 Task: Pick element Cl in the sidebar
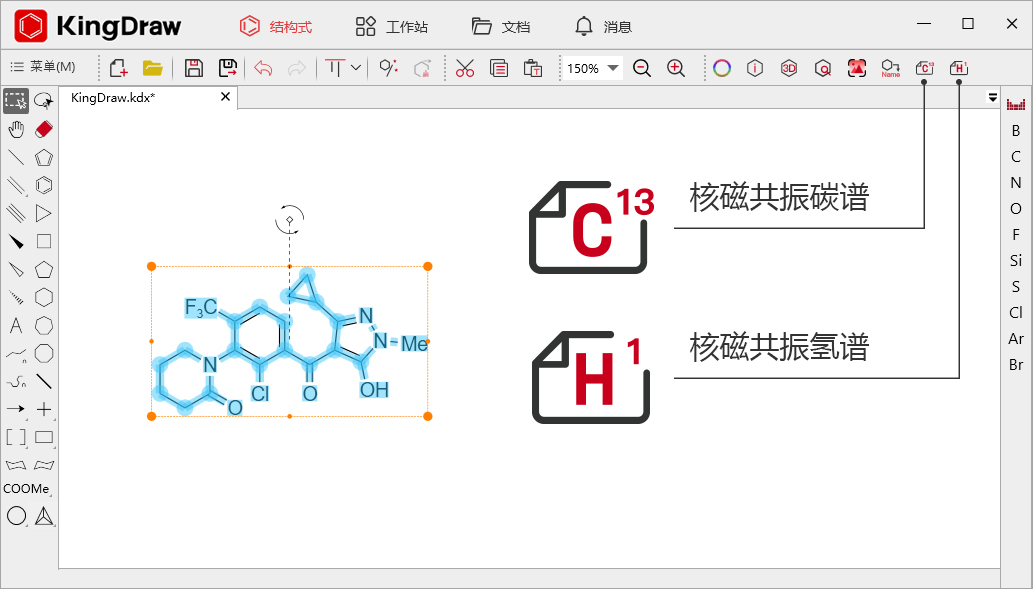click(x=1016, y=312)
